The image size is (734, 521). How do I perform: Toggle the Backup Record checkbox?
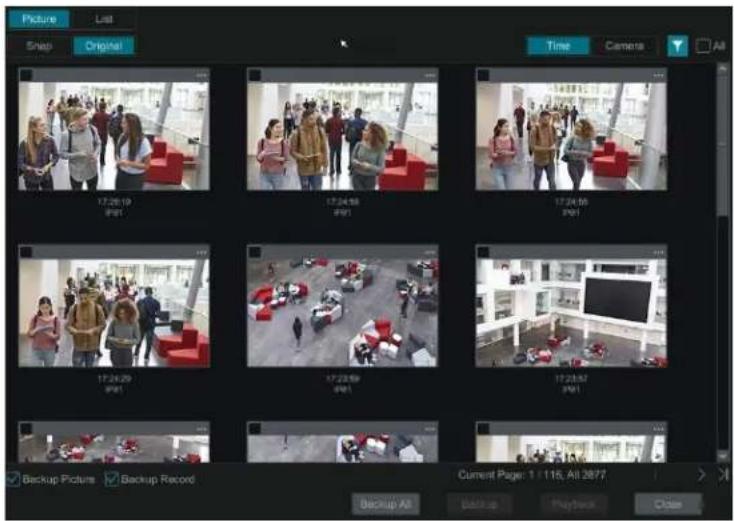tap(111, 479)
